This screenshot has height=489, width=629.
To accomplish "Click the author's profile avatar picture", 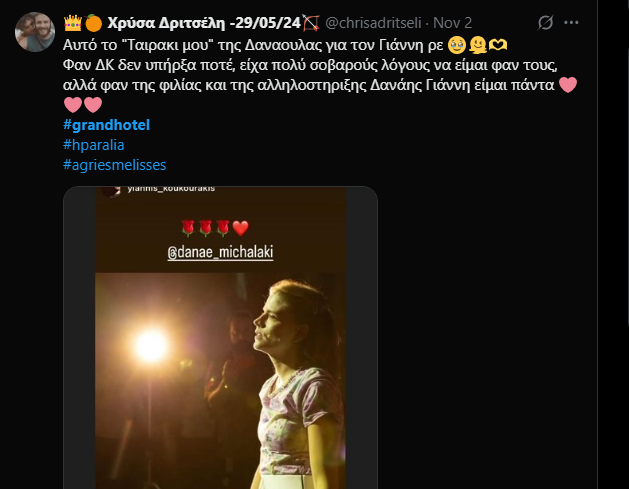I will (x=34, y=32).
